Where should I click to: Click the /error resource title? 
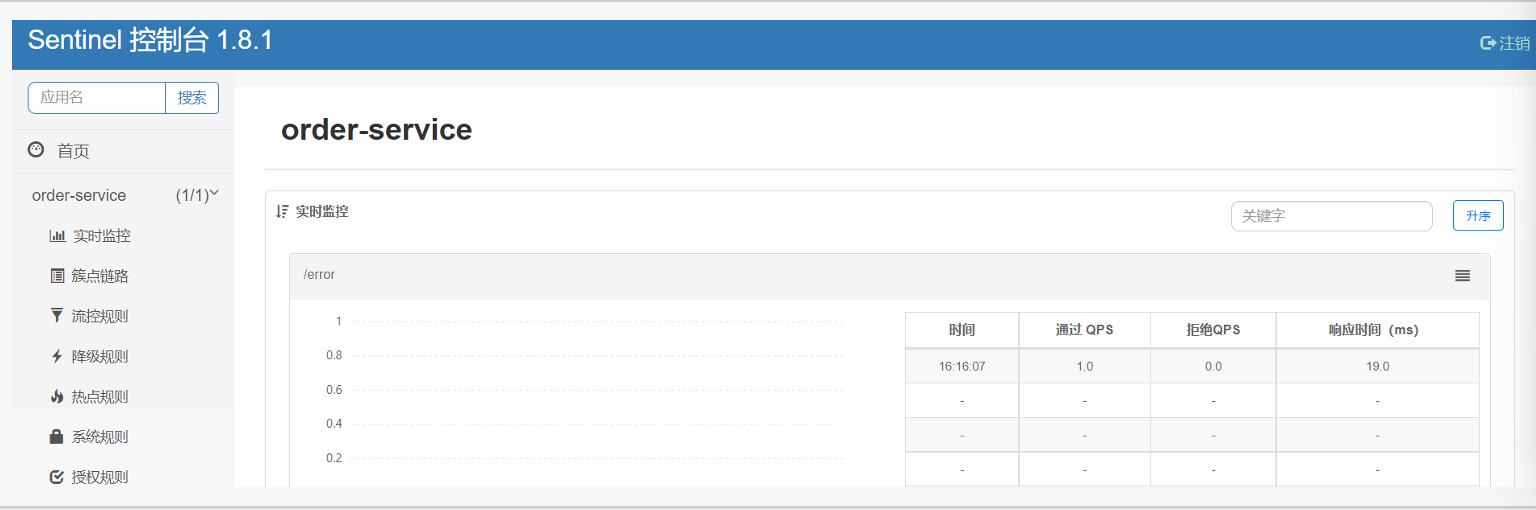coord(319,275)
